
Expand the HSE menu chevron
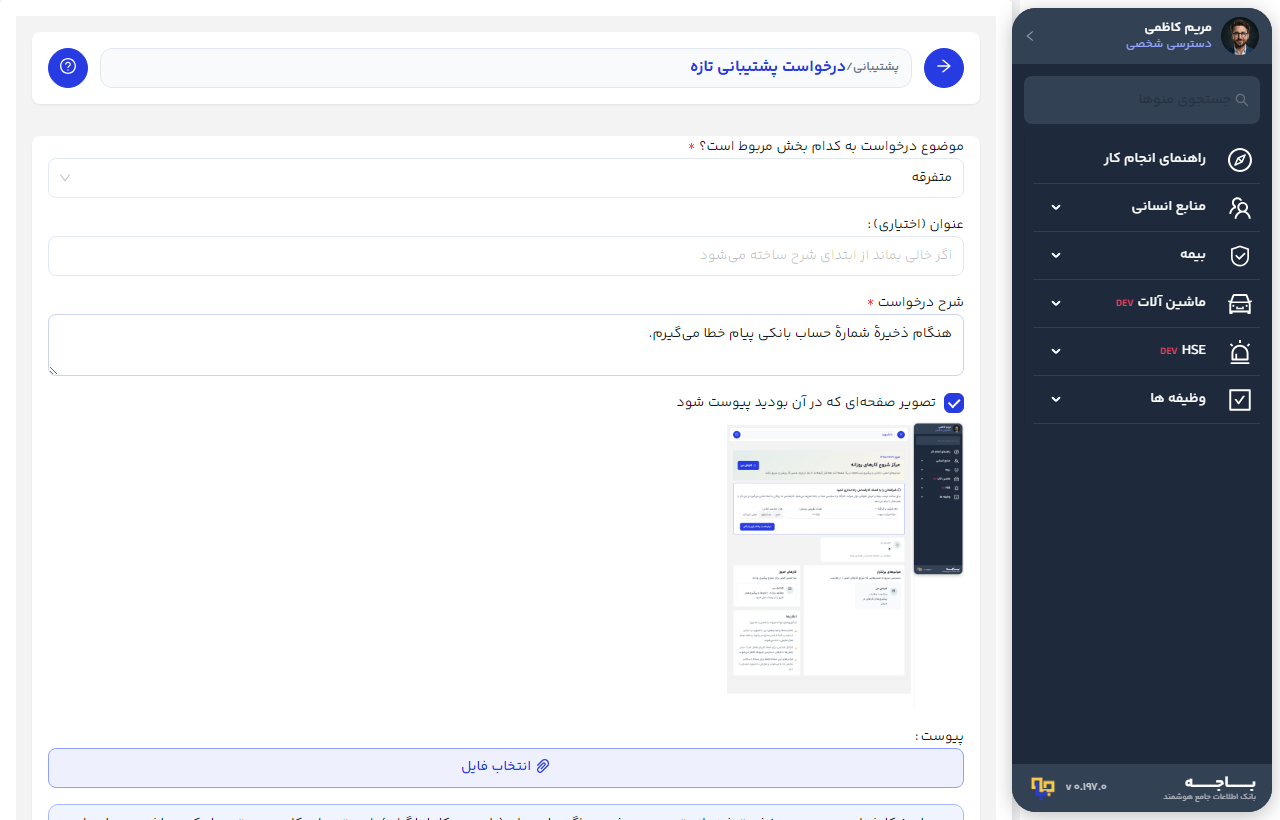(x=1056, y=352)
